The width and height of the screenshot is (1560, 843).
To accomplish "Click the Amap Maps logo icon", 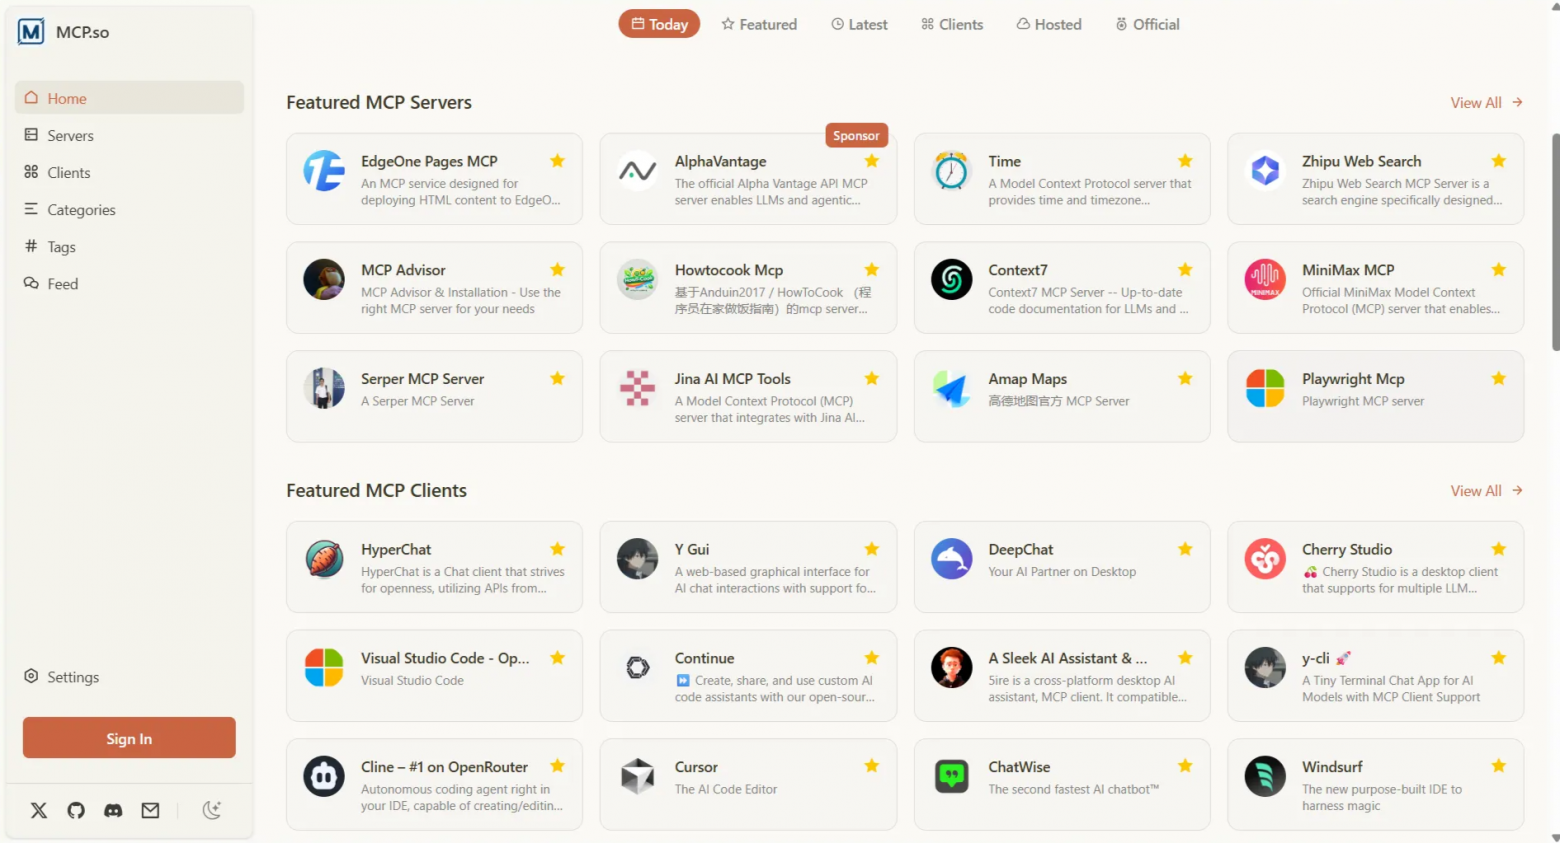I will pos(951,389).
